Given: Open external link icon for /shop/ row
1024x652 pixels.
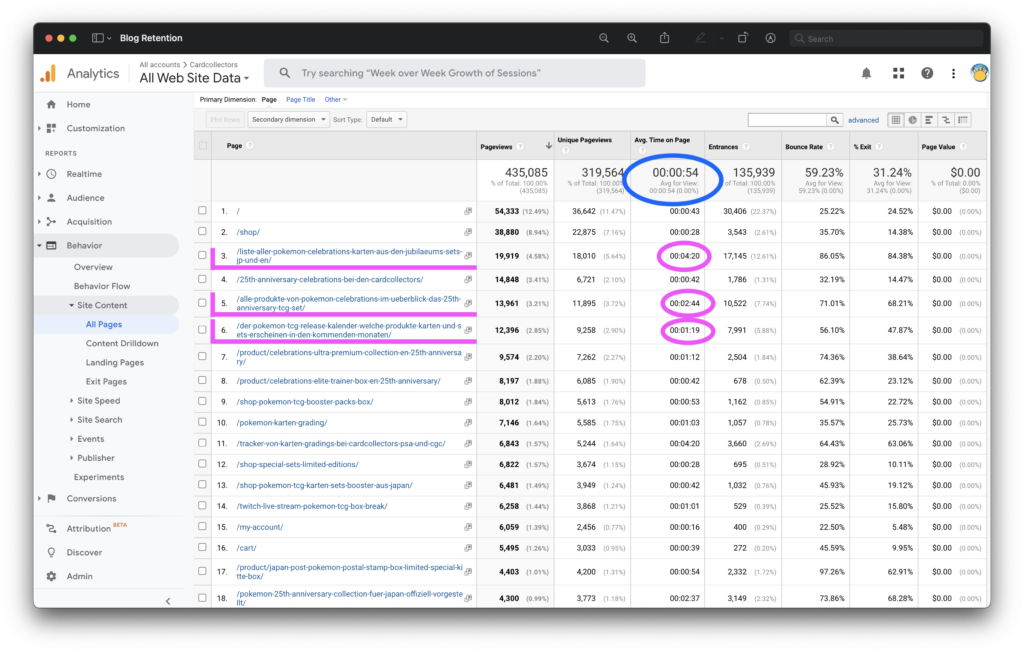Looking at the screenshot, I should point(468,232).
